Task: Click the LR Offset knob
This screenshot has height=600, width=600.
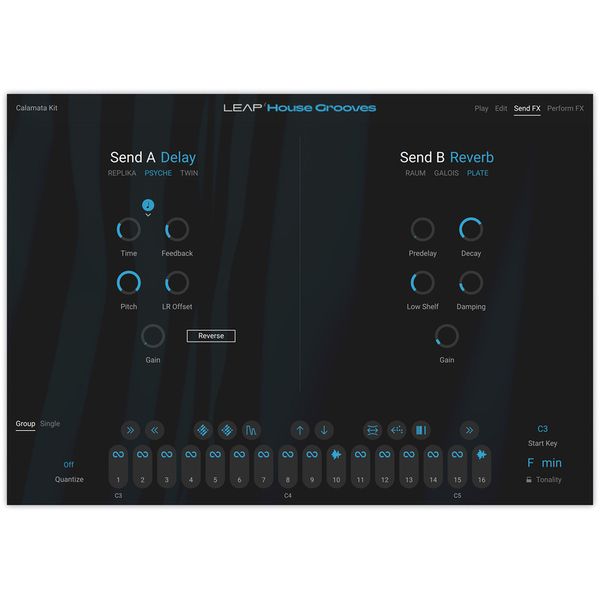Action: click(177, 283)
